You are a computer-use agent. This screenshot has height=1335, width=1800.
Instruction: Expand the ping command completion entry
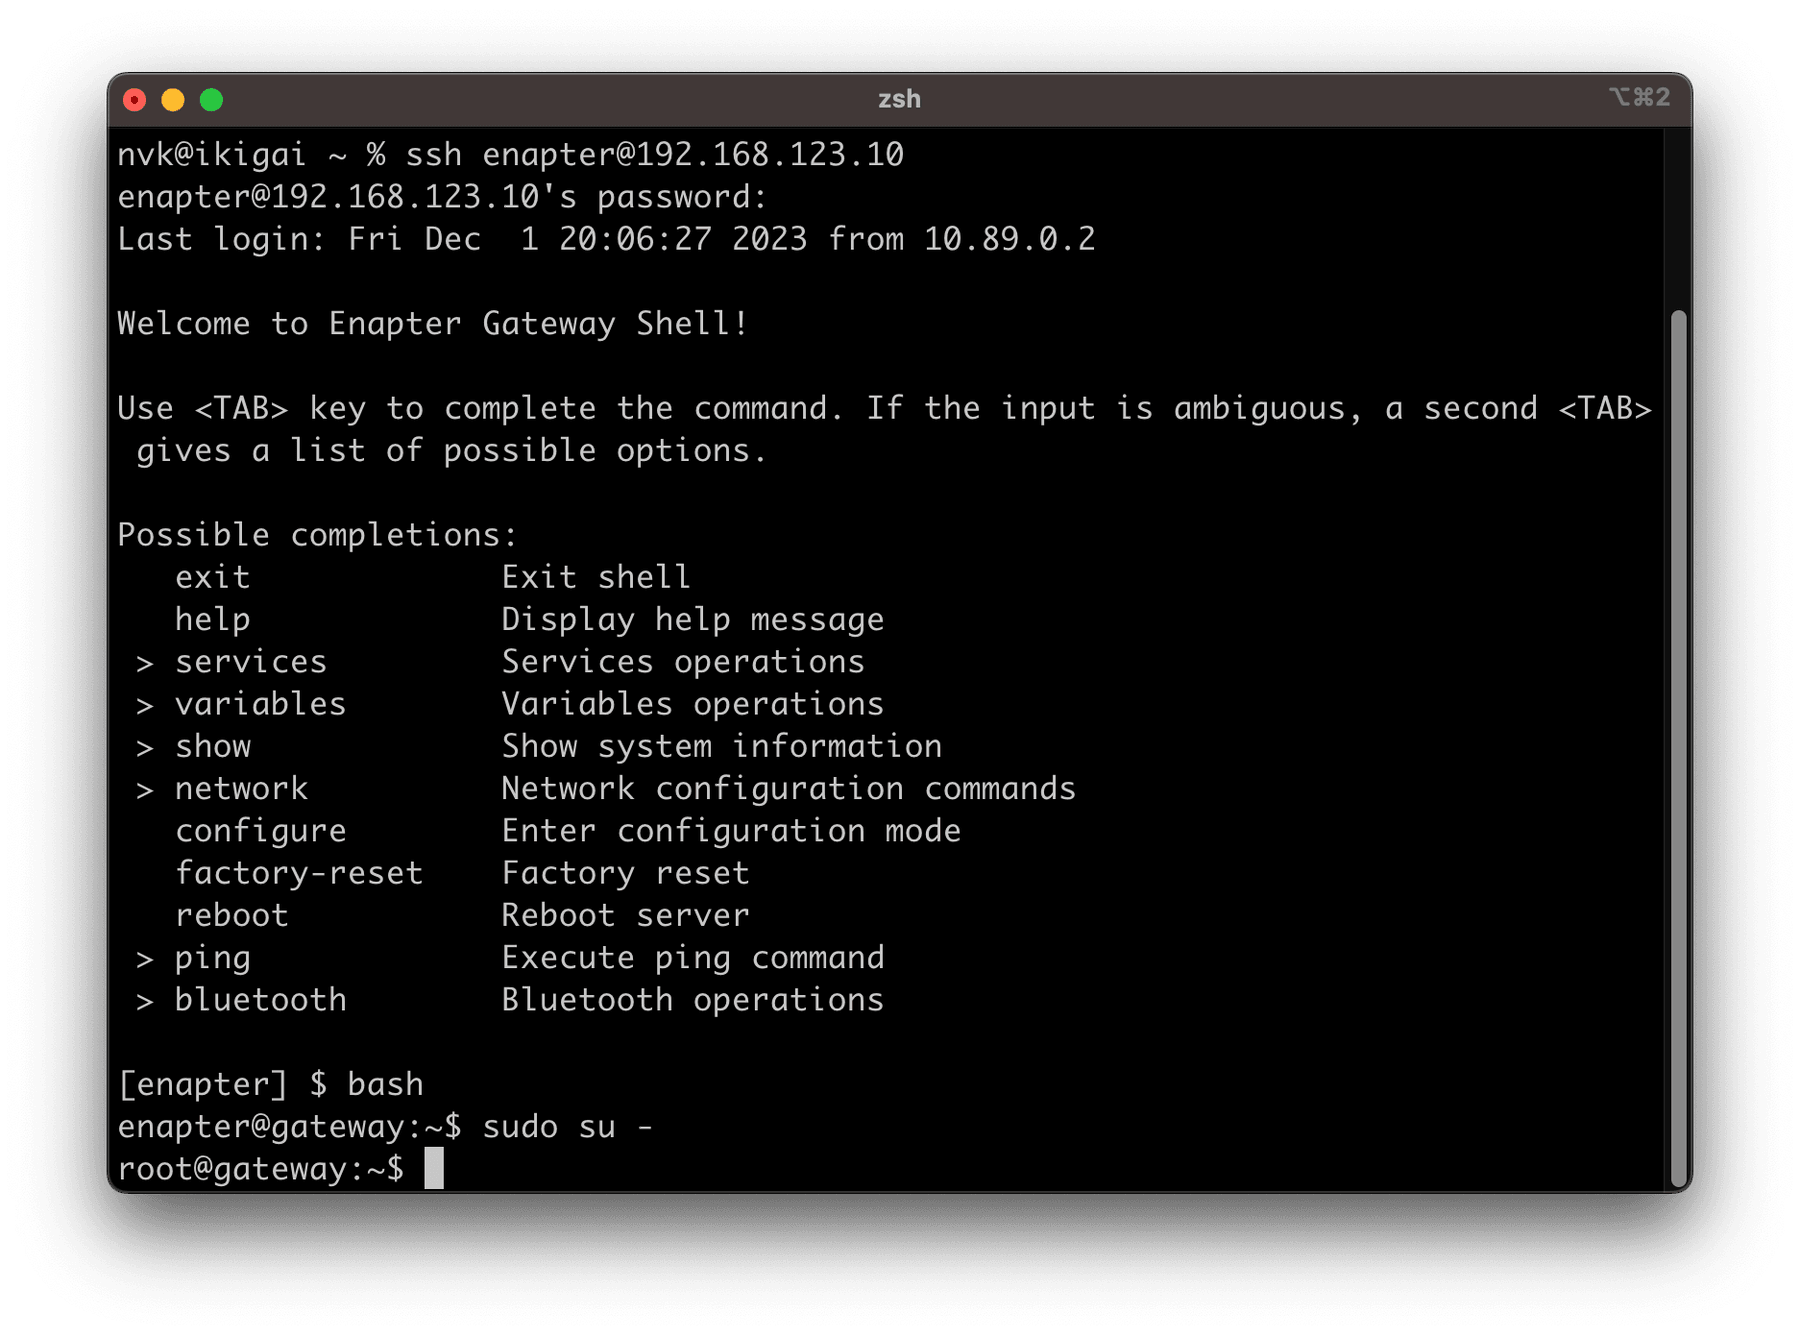(x=211, y=957)
